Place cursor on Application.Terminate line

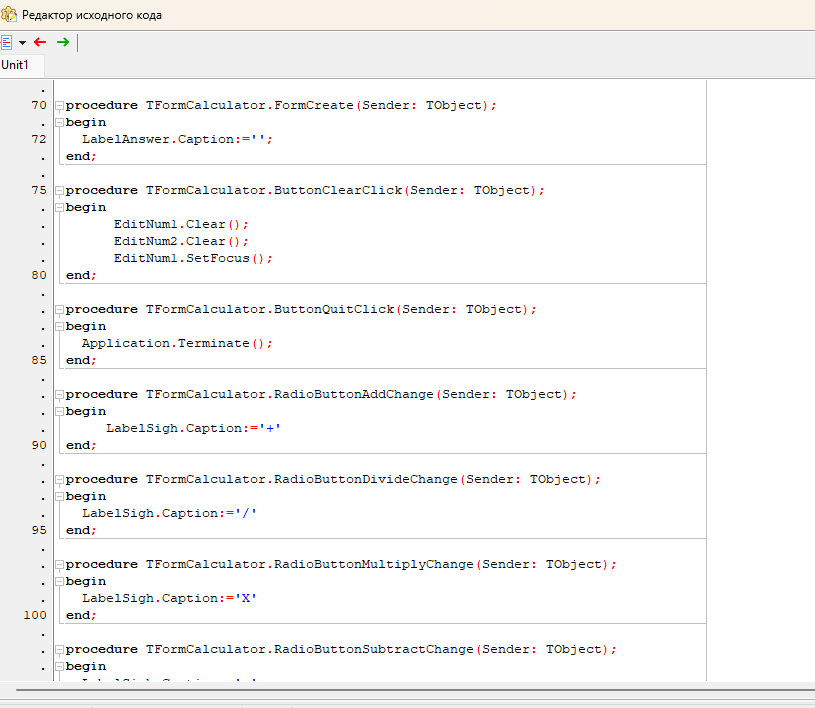click(x=177, y=343)
